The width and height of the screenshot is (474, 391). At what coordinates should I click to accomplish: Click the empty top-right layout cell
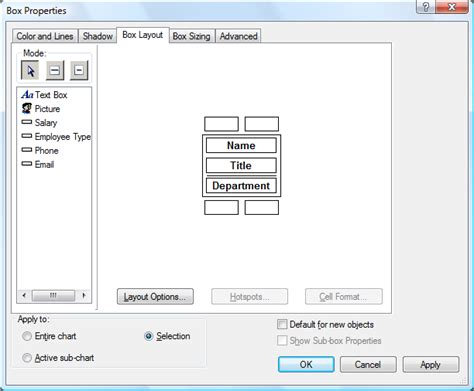[262, 124]
